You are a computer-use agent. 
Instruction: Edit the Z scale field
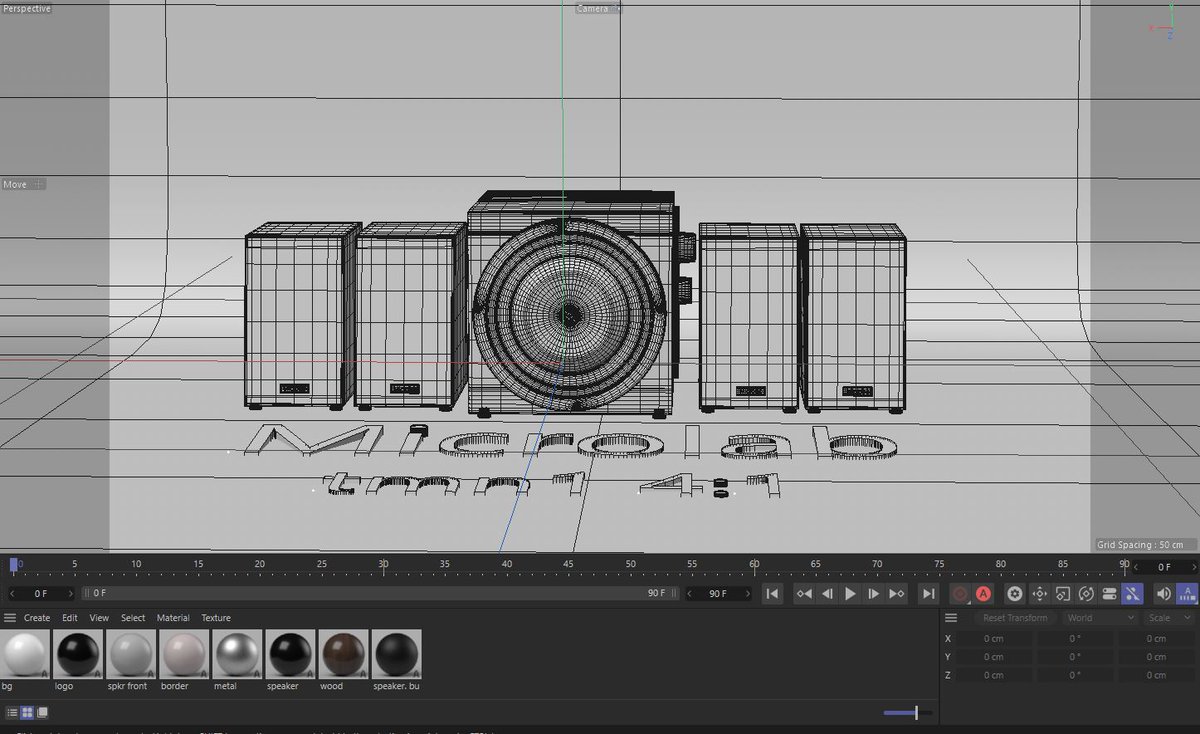(1157, 675)
